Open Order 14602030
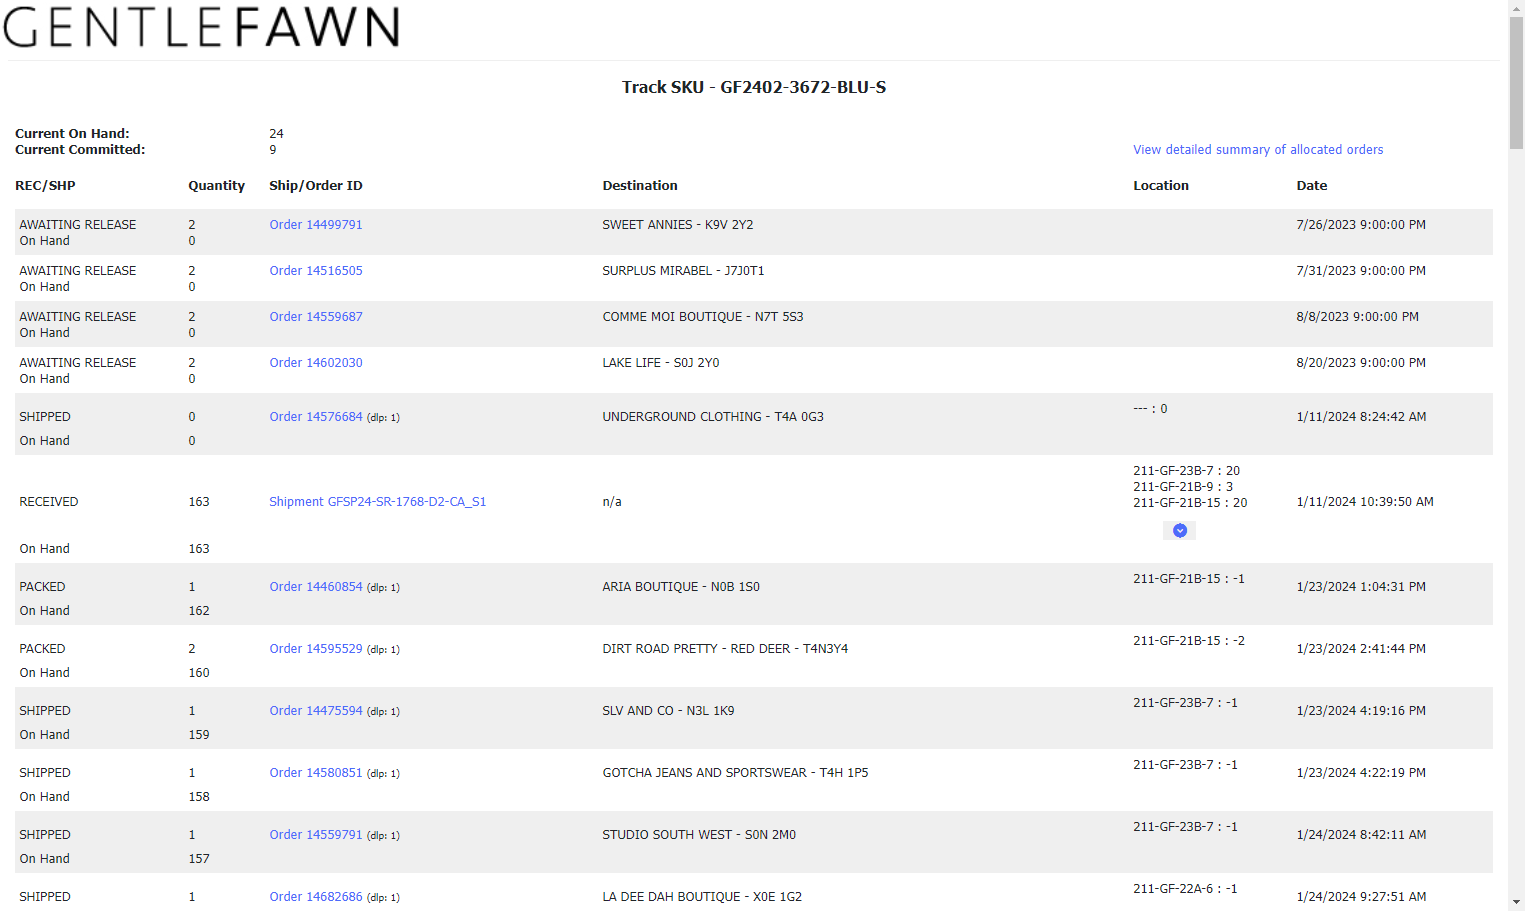This screenshot has height=911, width=1525. [316, 363]
